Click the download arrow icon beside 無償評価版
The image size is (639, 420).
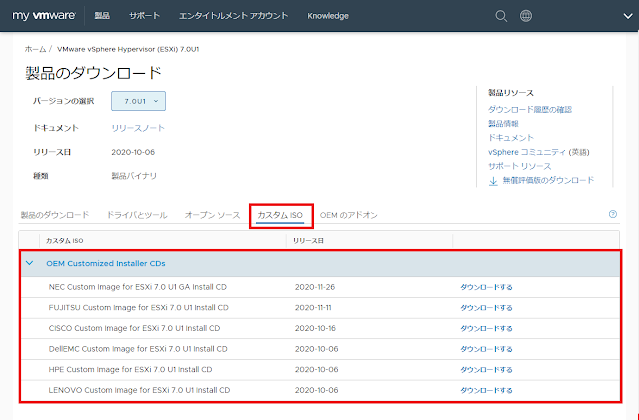(493, 181)
